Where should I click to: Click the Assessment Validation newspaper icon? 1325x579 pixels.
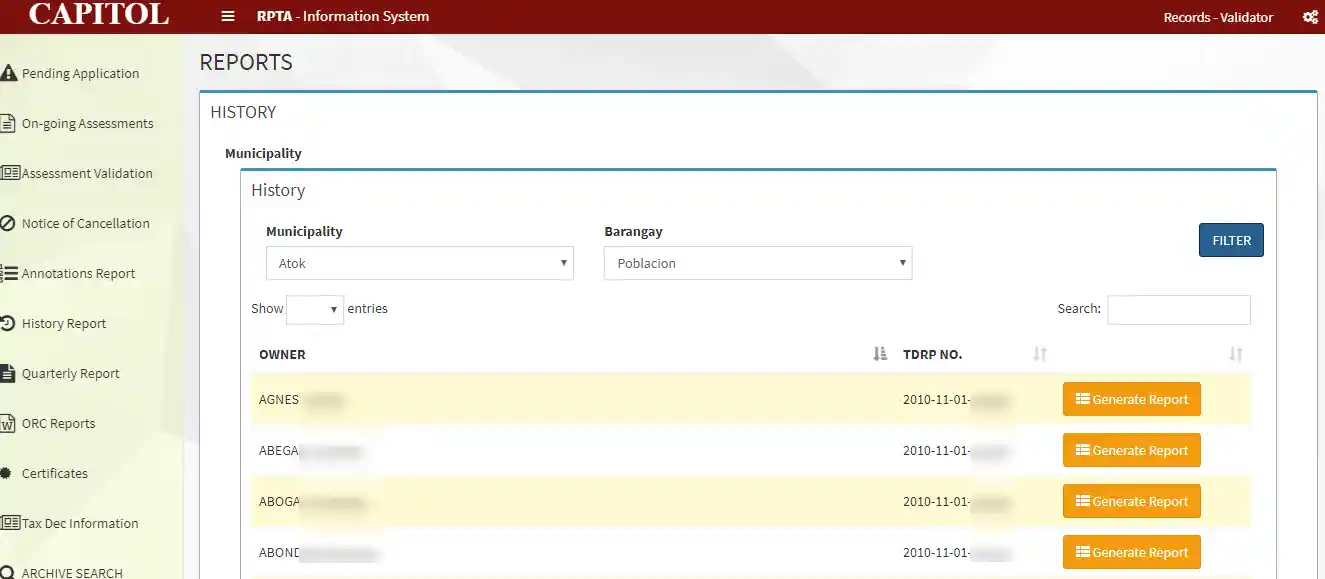[10, 173]
